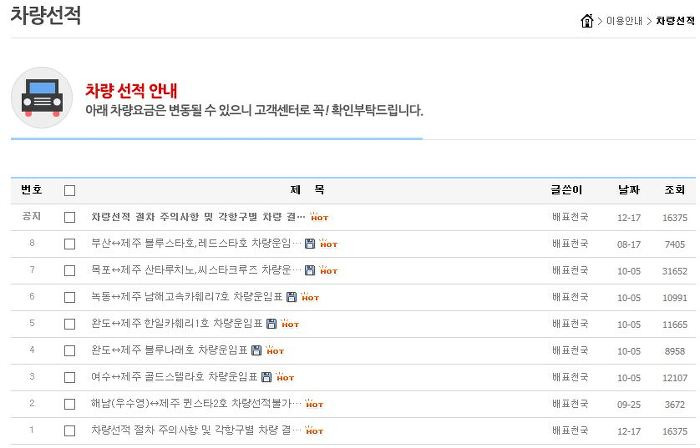Open post 완도↔제주 블루나래호 차량운임표
This screenshot has width=700, height=448.
point(169,350)
